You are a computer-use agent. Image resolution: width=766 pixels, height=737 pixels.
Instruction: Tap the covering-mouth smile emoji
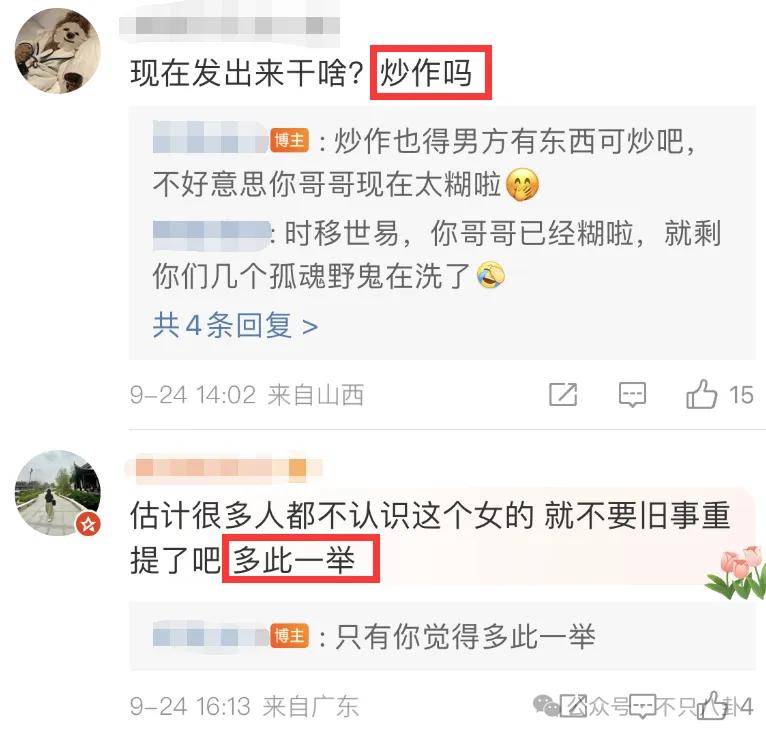[522, 185]
